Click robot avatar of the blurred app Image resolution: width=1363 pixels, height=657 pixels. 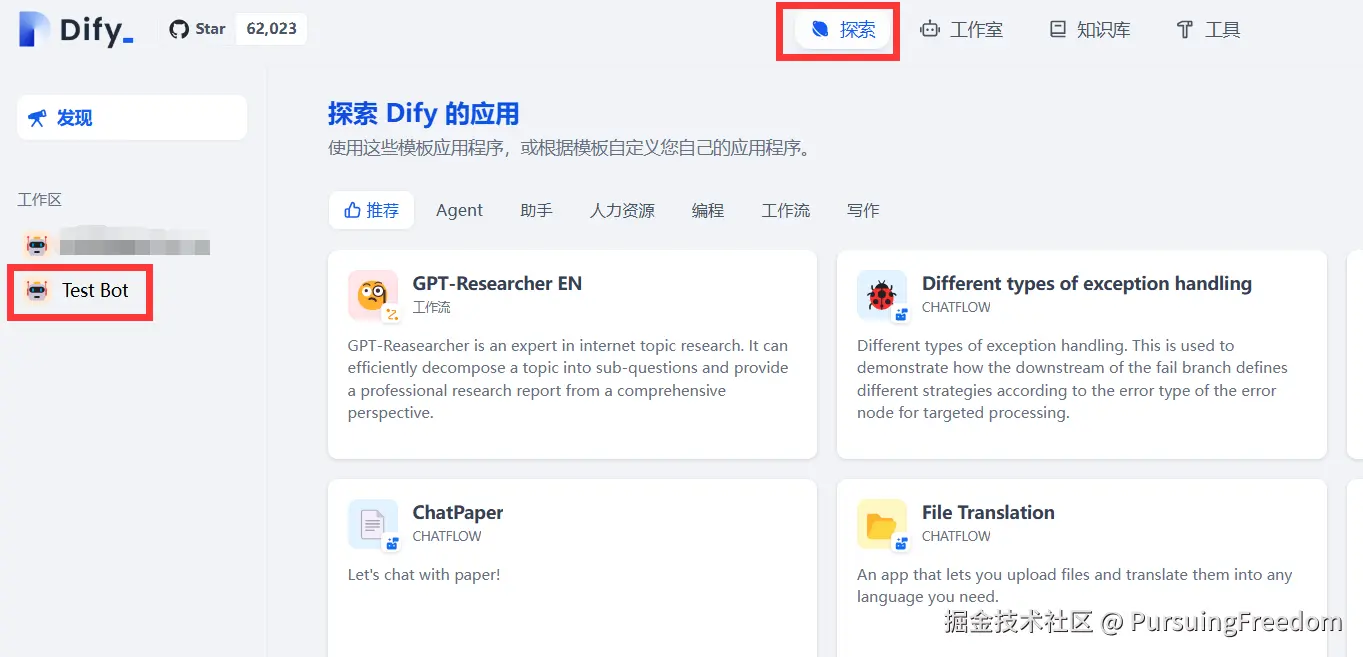(x=37, y=245)
